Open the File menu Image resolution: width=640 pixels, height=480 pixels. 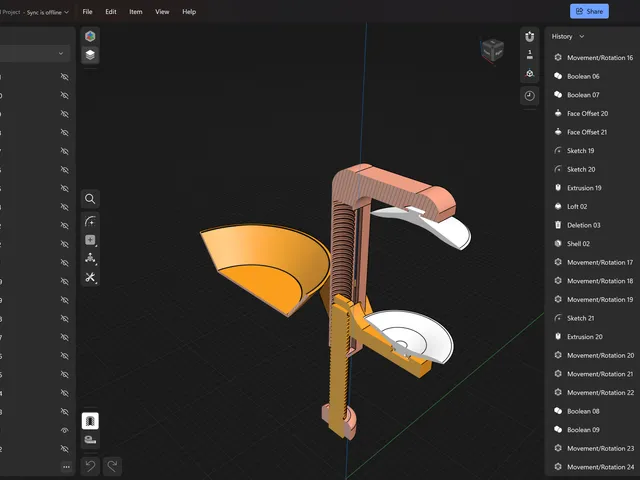pos(87,12)
